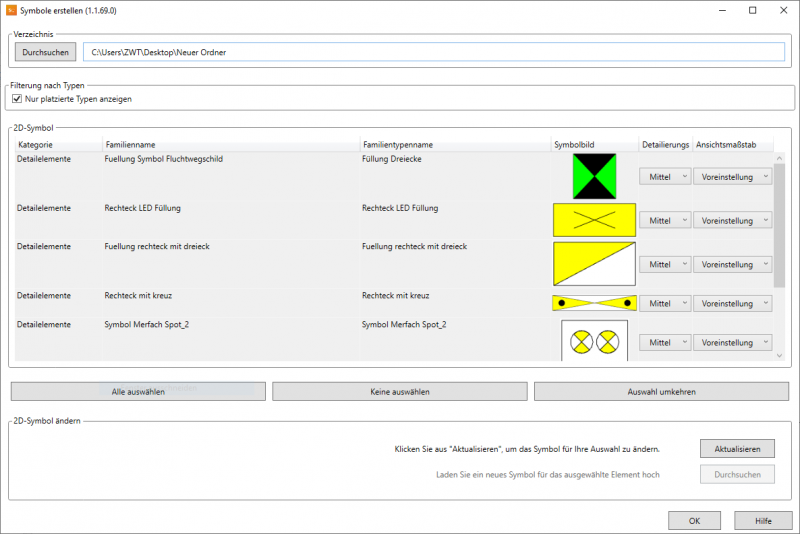The width and height of the screenshot is (800, 534).
Task: Open Detailierungsgrad dropdown for Fuelling Symbol Fluchtwegschild
Action: pyautogui.click(x=665, y=176)
